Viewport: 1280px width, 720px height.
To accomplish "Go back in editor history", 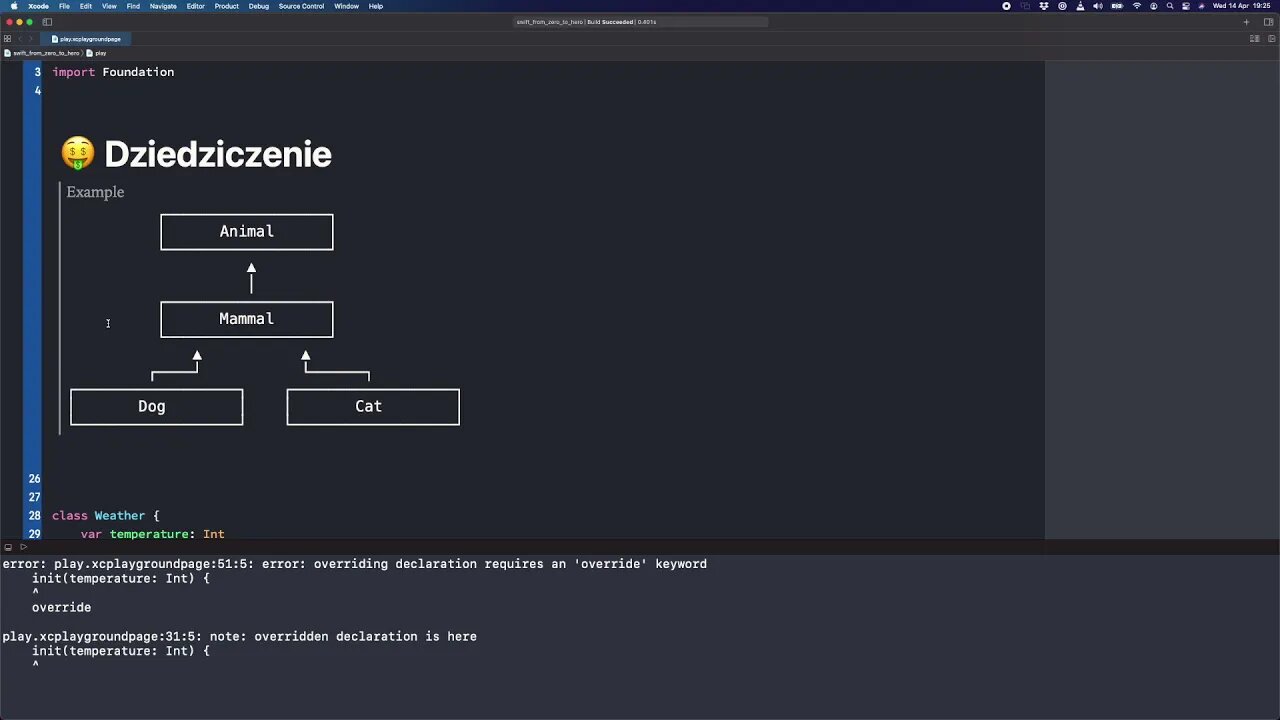I will click(x=19, y=39).
